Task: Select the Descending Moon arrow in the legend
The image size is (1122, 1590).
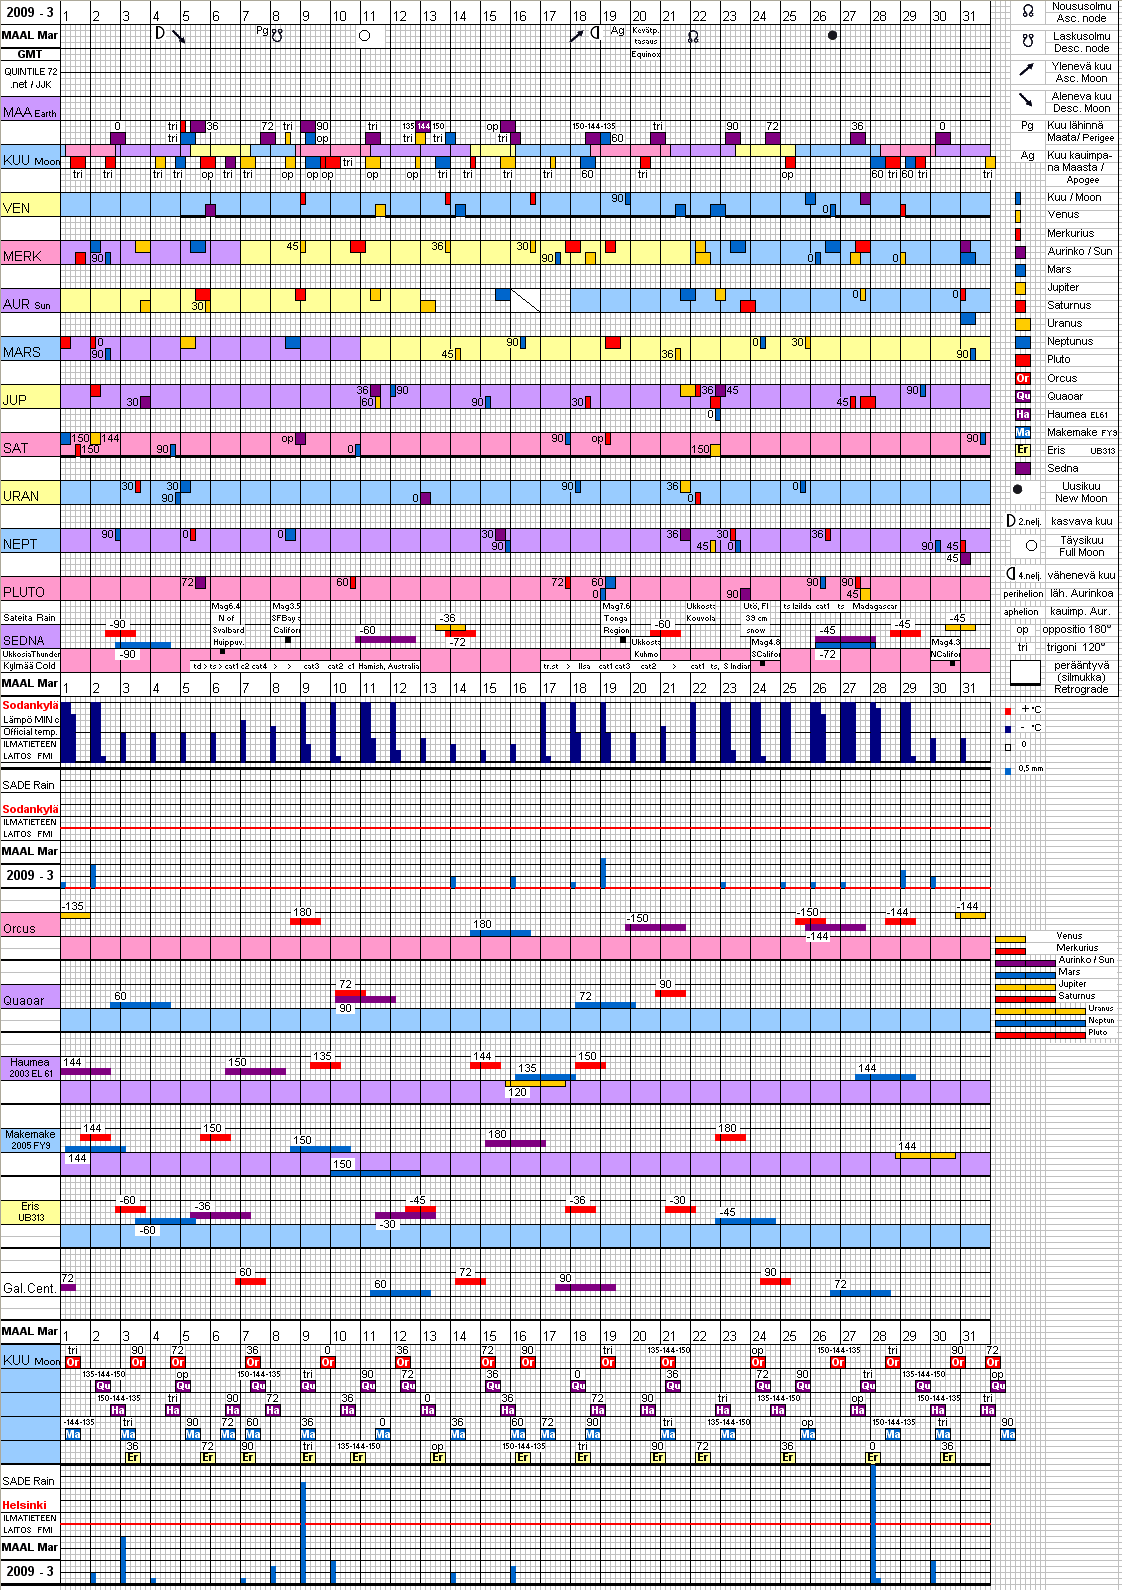Action: 1026,100
